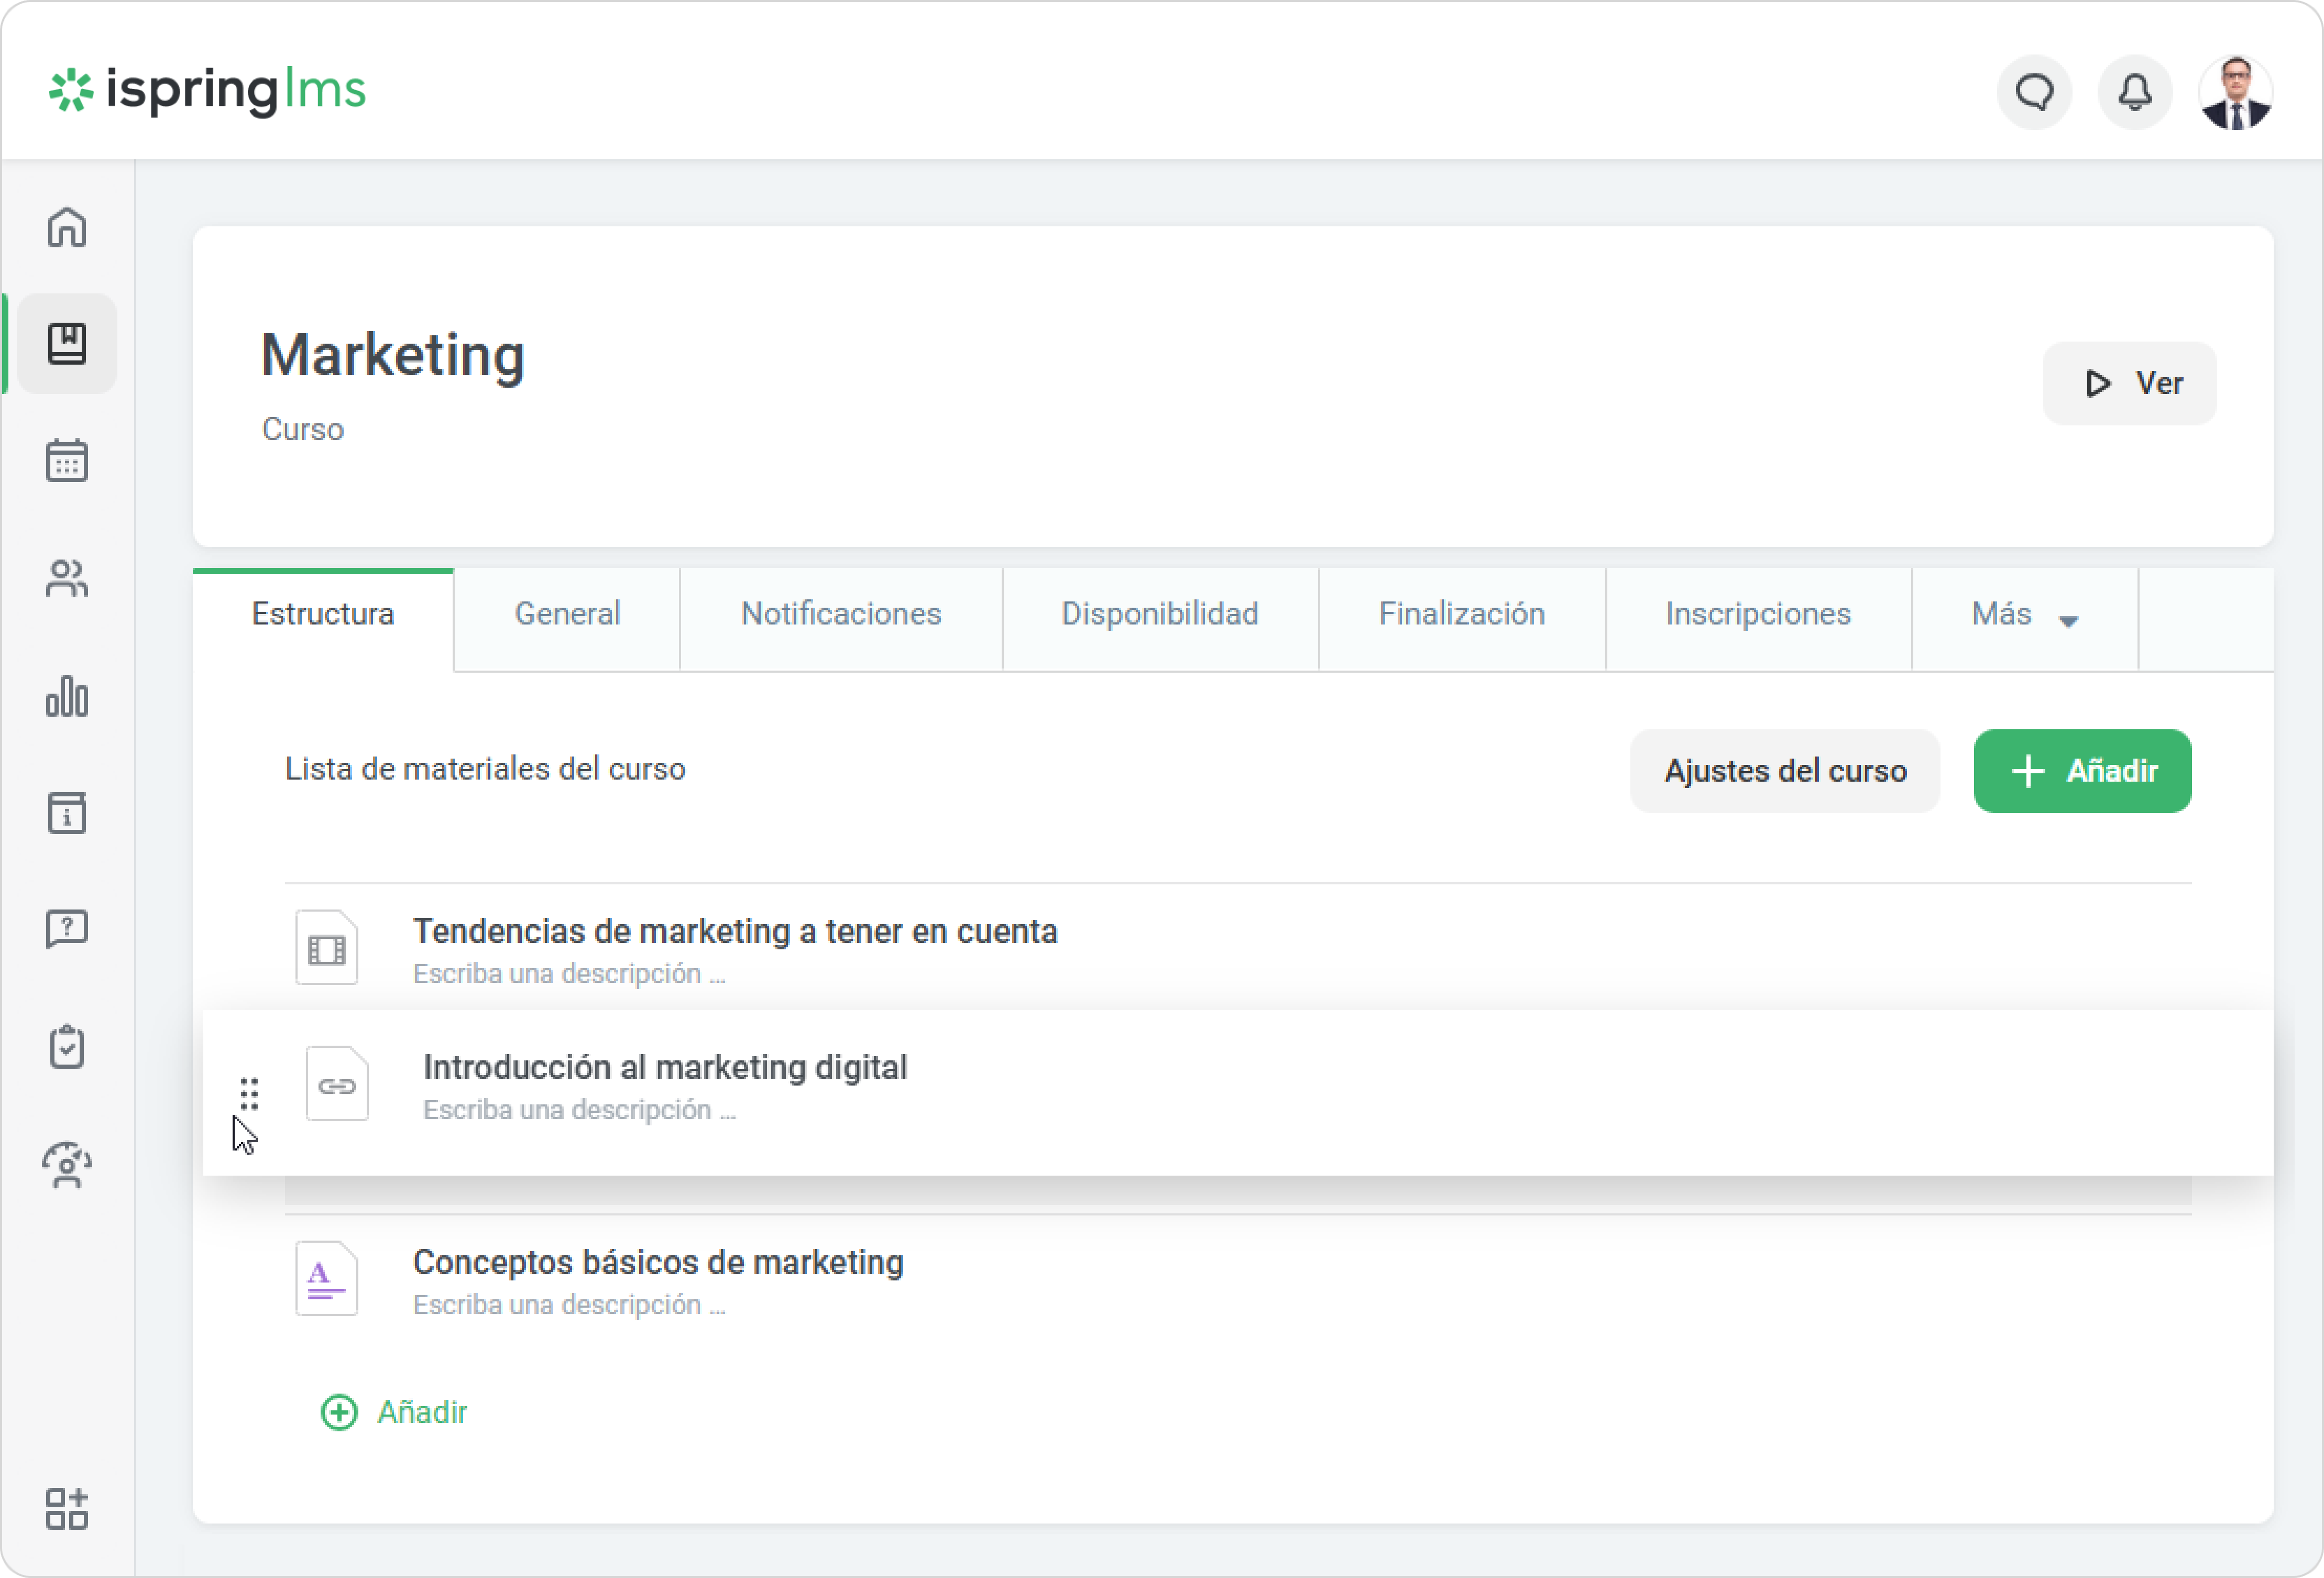Viewport: 2324px width, 1578px height.
Task: Expand the Más dropdown tab
Action: pos(2024,614)
